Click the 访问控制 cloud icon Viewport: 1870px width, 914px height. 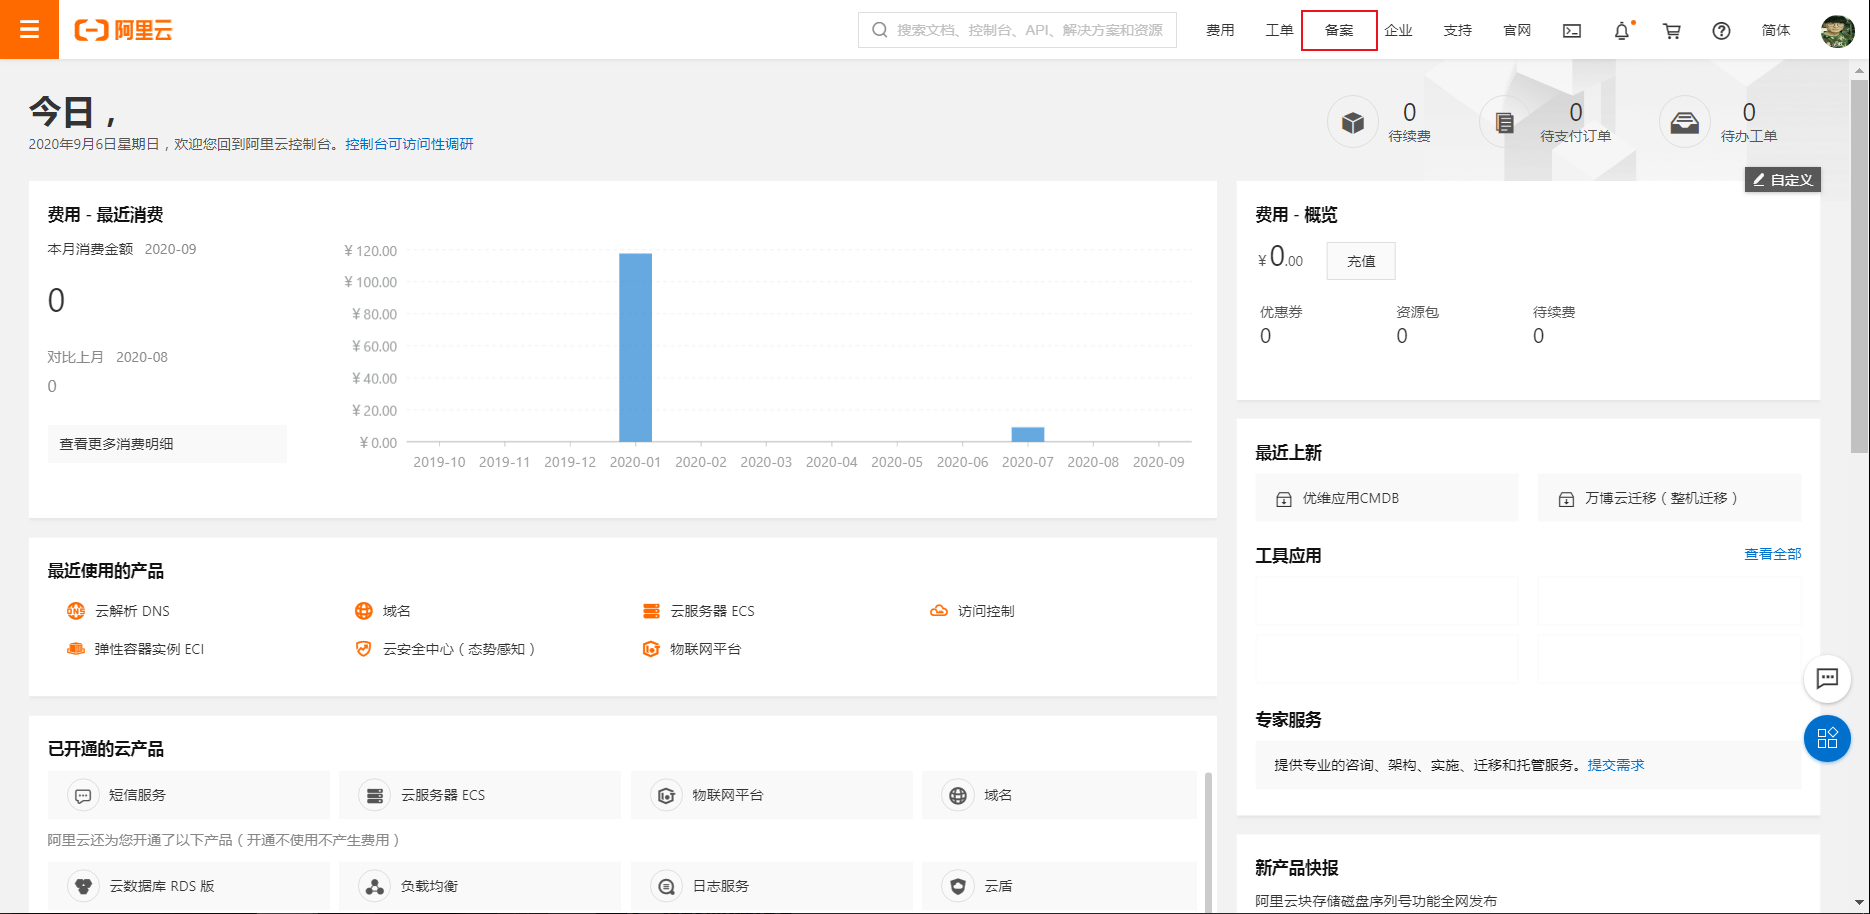click(x=939, y=611)
